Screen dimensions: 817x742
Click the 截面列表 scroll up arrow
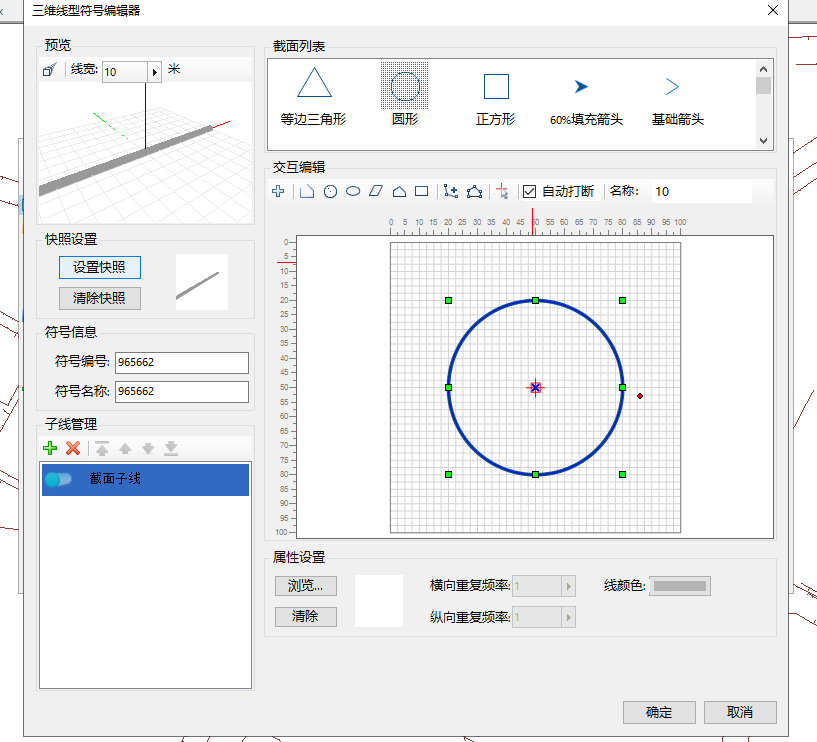point(763,69)
